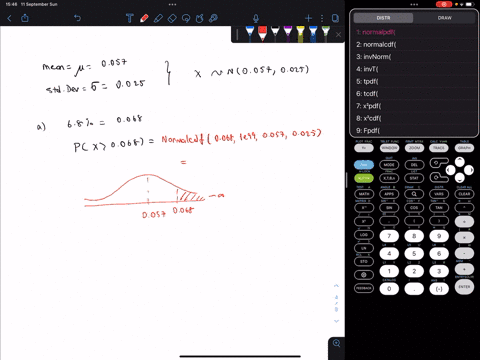Select the laser pointer tool
Screen dimensions: 480x360
point(213,18)
